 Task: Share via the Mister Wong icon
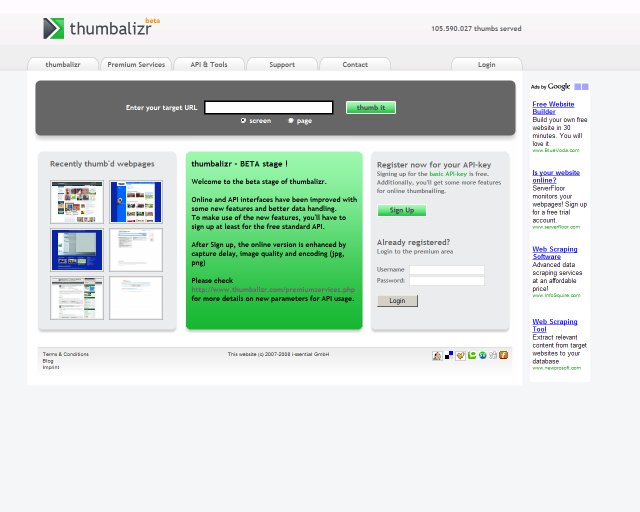(437, 356)
